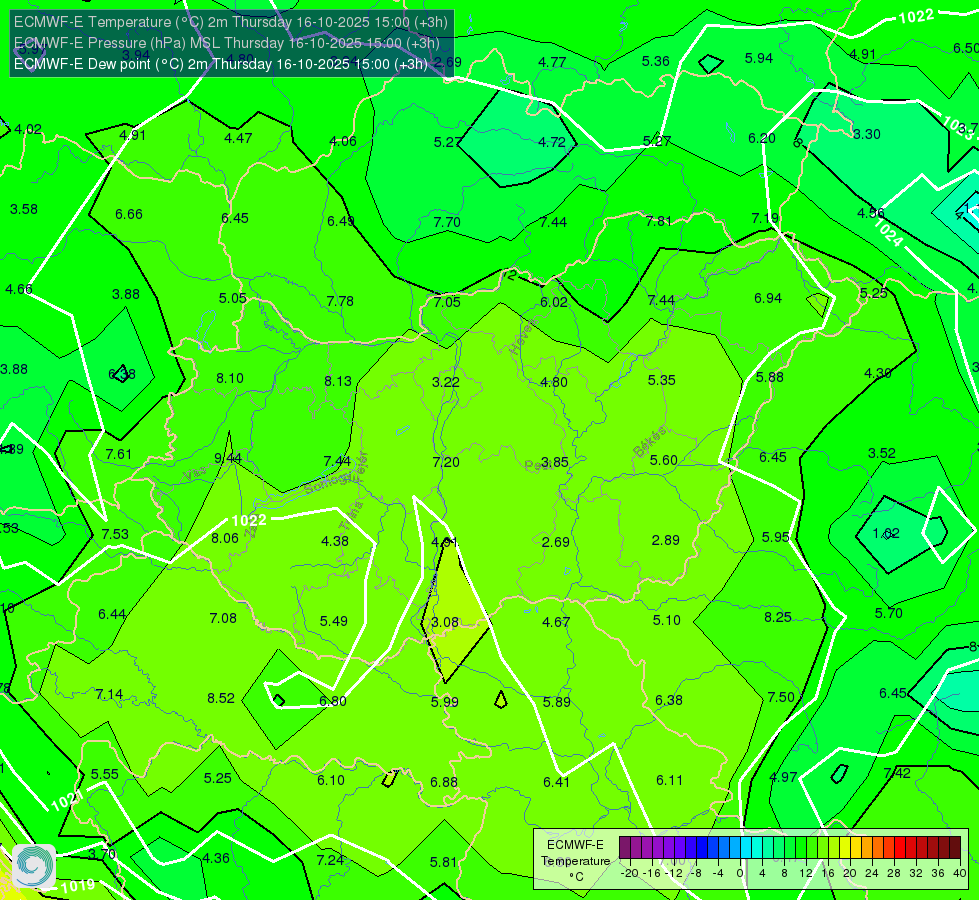Click the dew point value 3.30
Viewport: 979px width, 900px height.
[x=867, y=134]
